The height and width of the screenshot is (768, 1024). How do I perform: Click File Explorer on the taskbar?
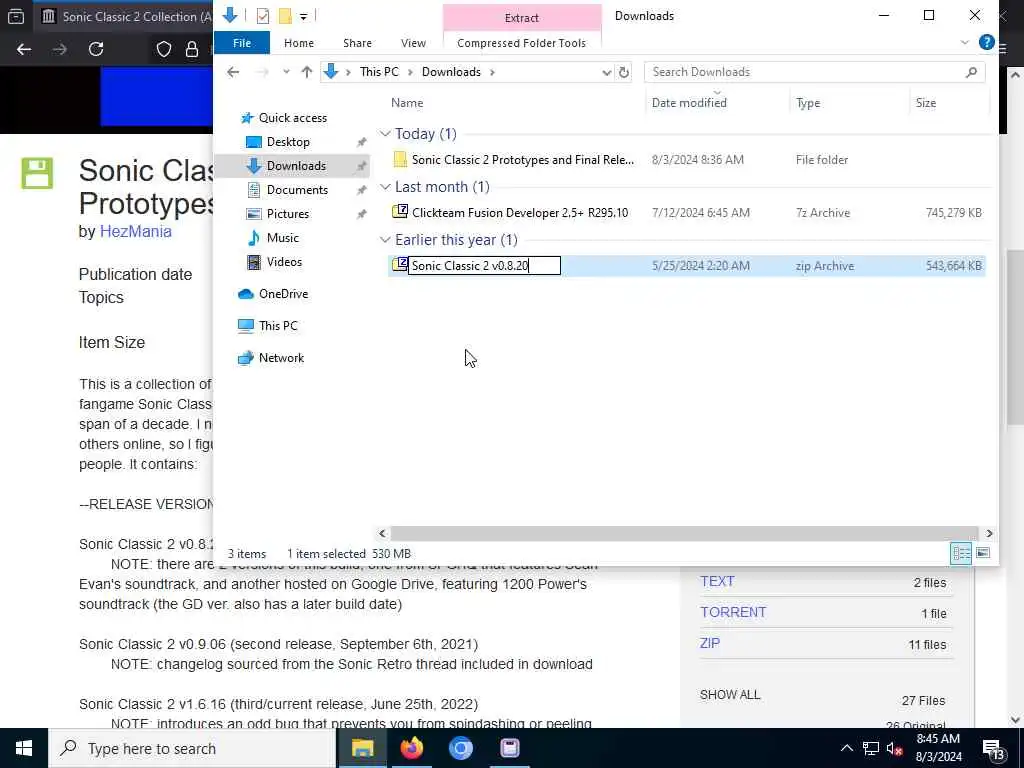click(x=362, y=748)
